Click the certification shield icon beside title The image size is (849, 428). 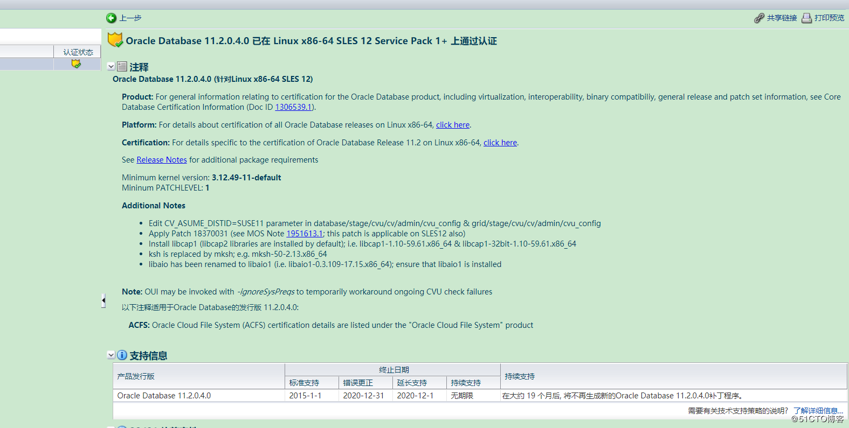point(115,40)
